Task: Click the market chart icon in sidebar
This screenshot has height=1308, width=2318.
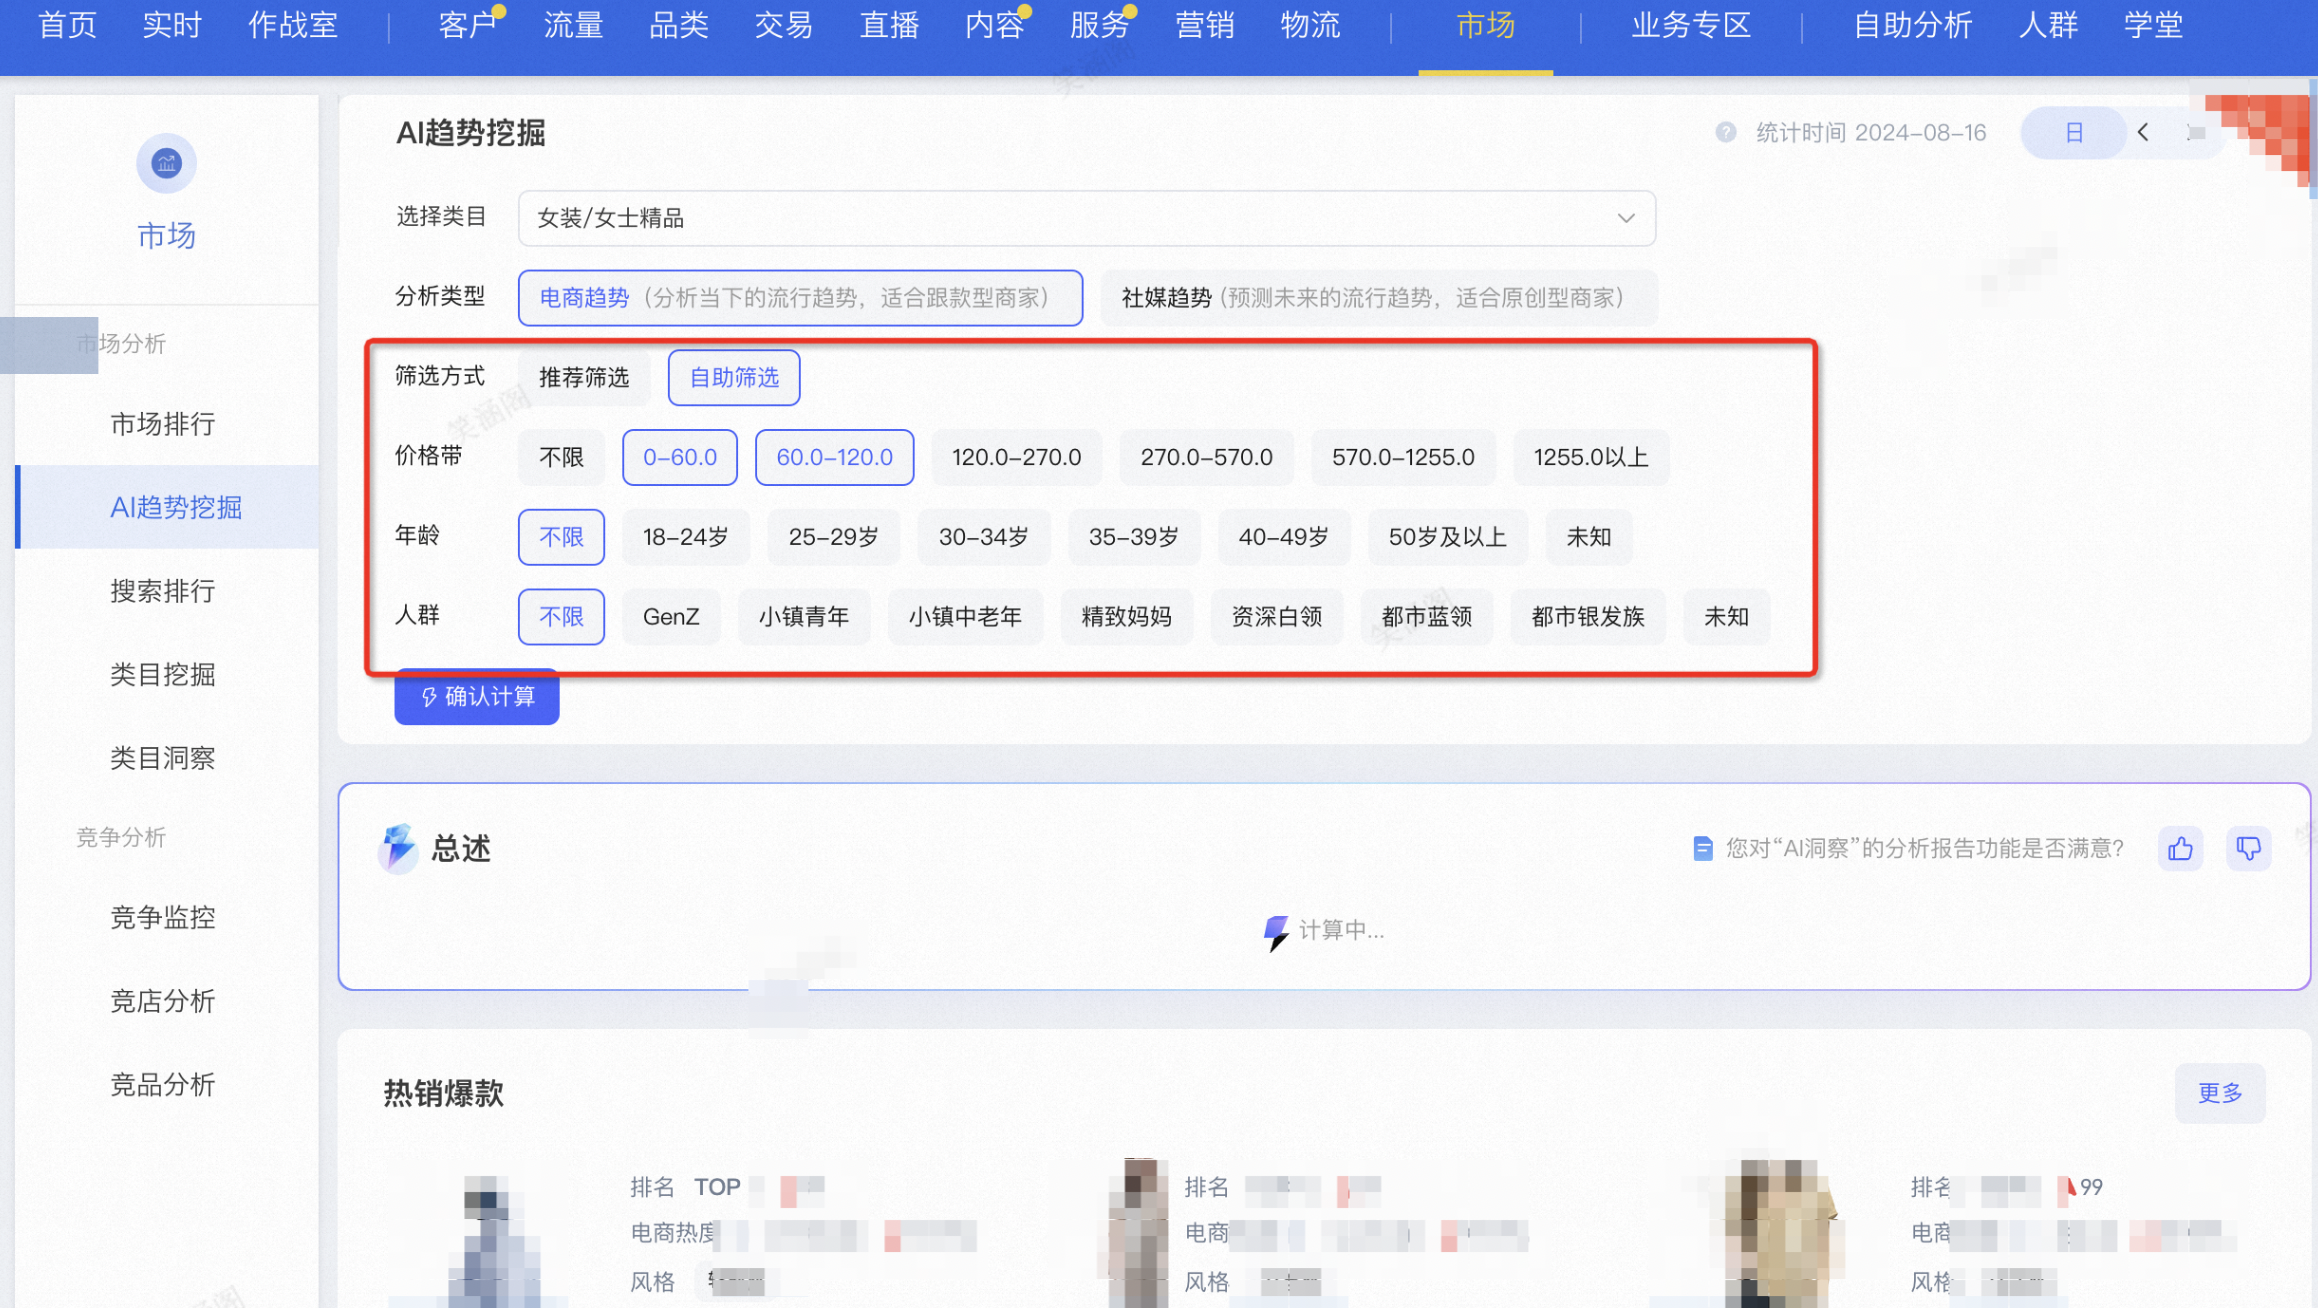Action: [166, 163]
